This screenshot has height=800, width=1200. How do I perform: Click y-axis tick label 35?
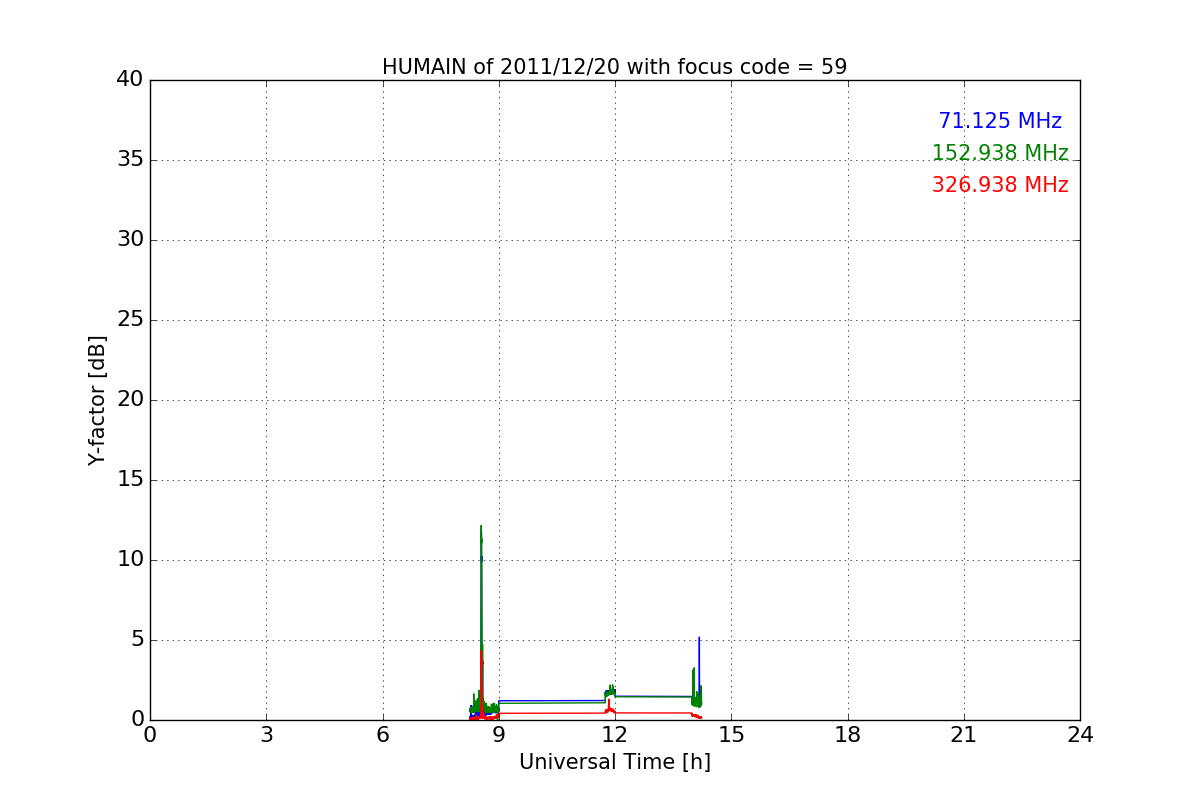[130, 160]
